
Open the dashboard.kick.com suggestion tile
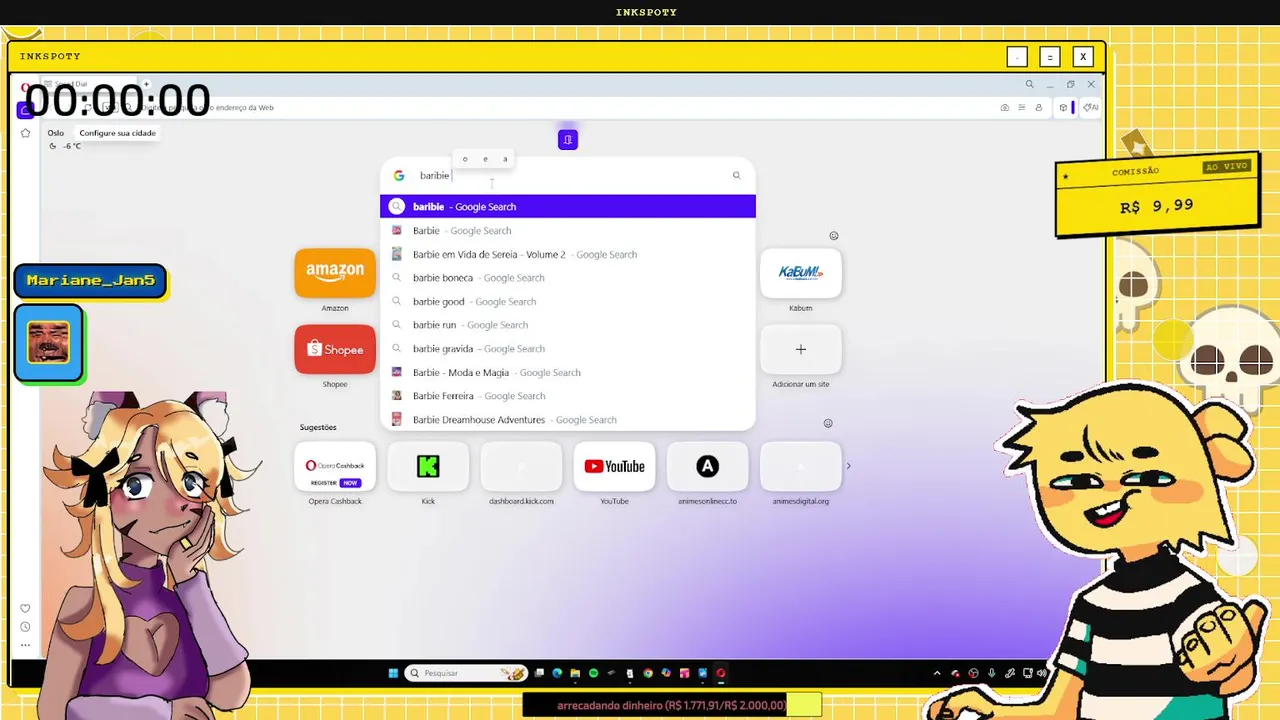click(x=521, y=466)
